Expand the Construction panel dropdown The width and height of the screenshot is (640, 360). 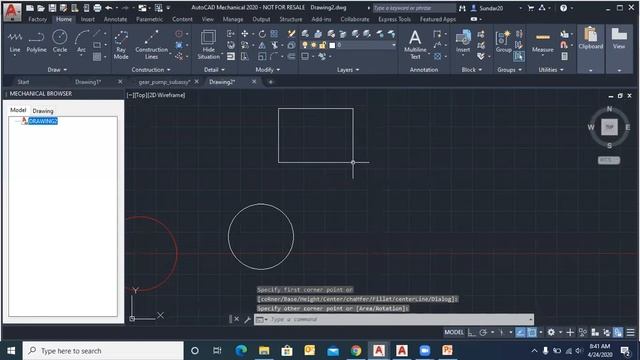pyautogui.click(x=151, y=70)
